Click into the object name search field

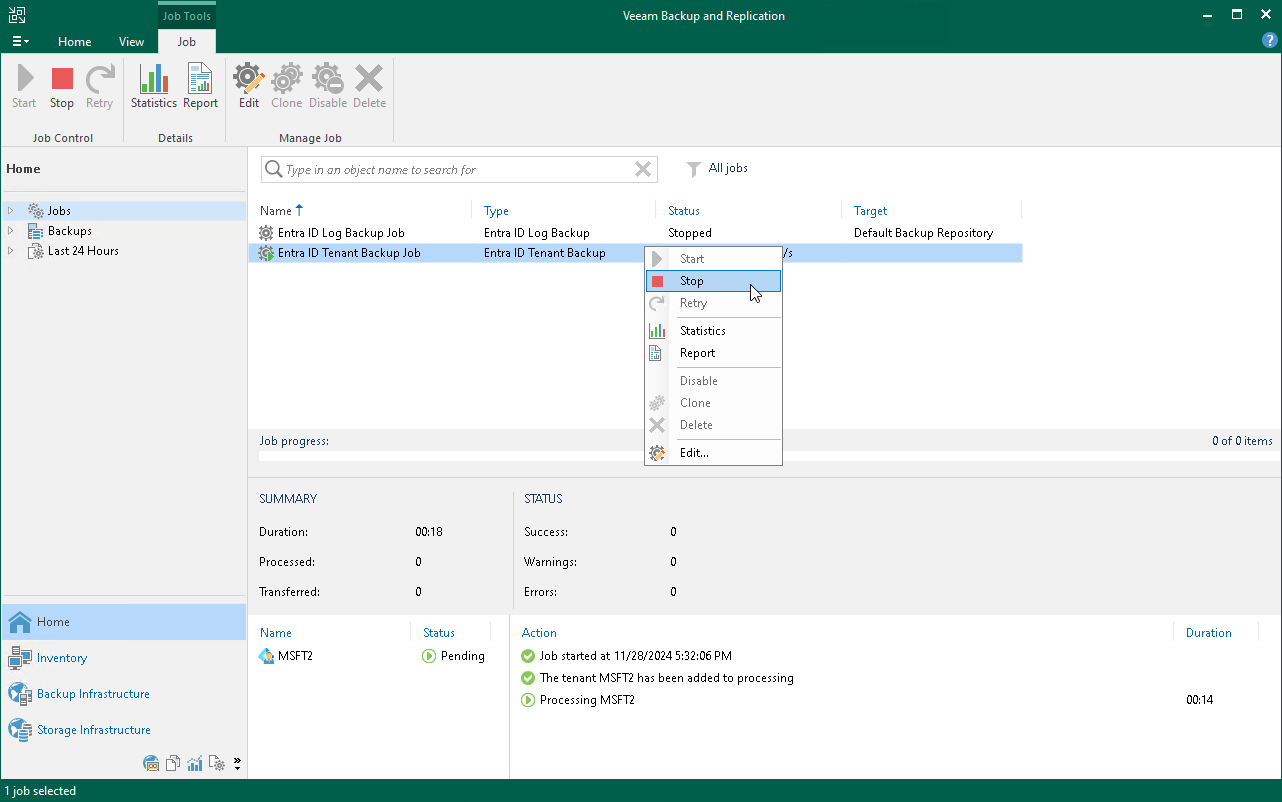457,170
